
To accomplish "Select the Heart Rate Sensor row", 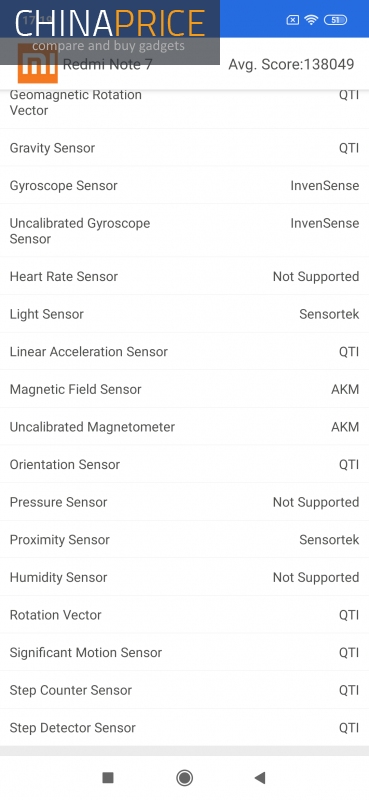I will tap(184, 276).
